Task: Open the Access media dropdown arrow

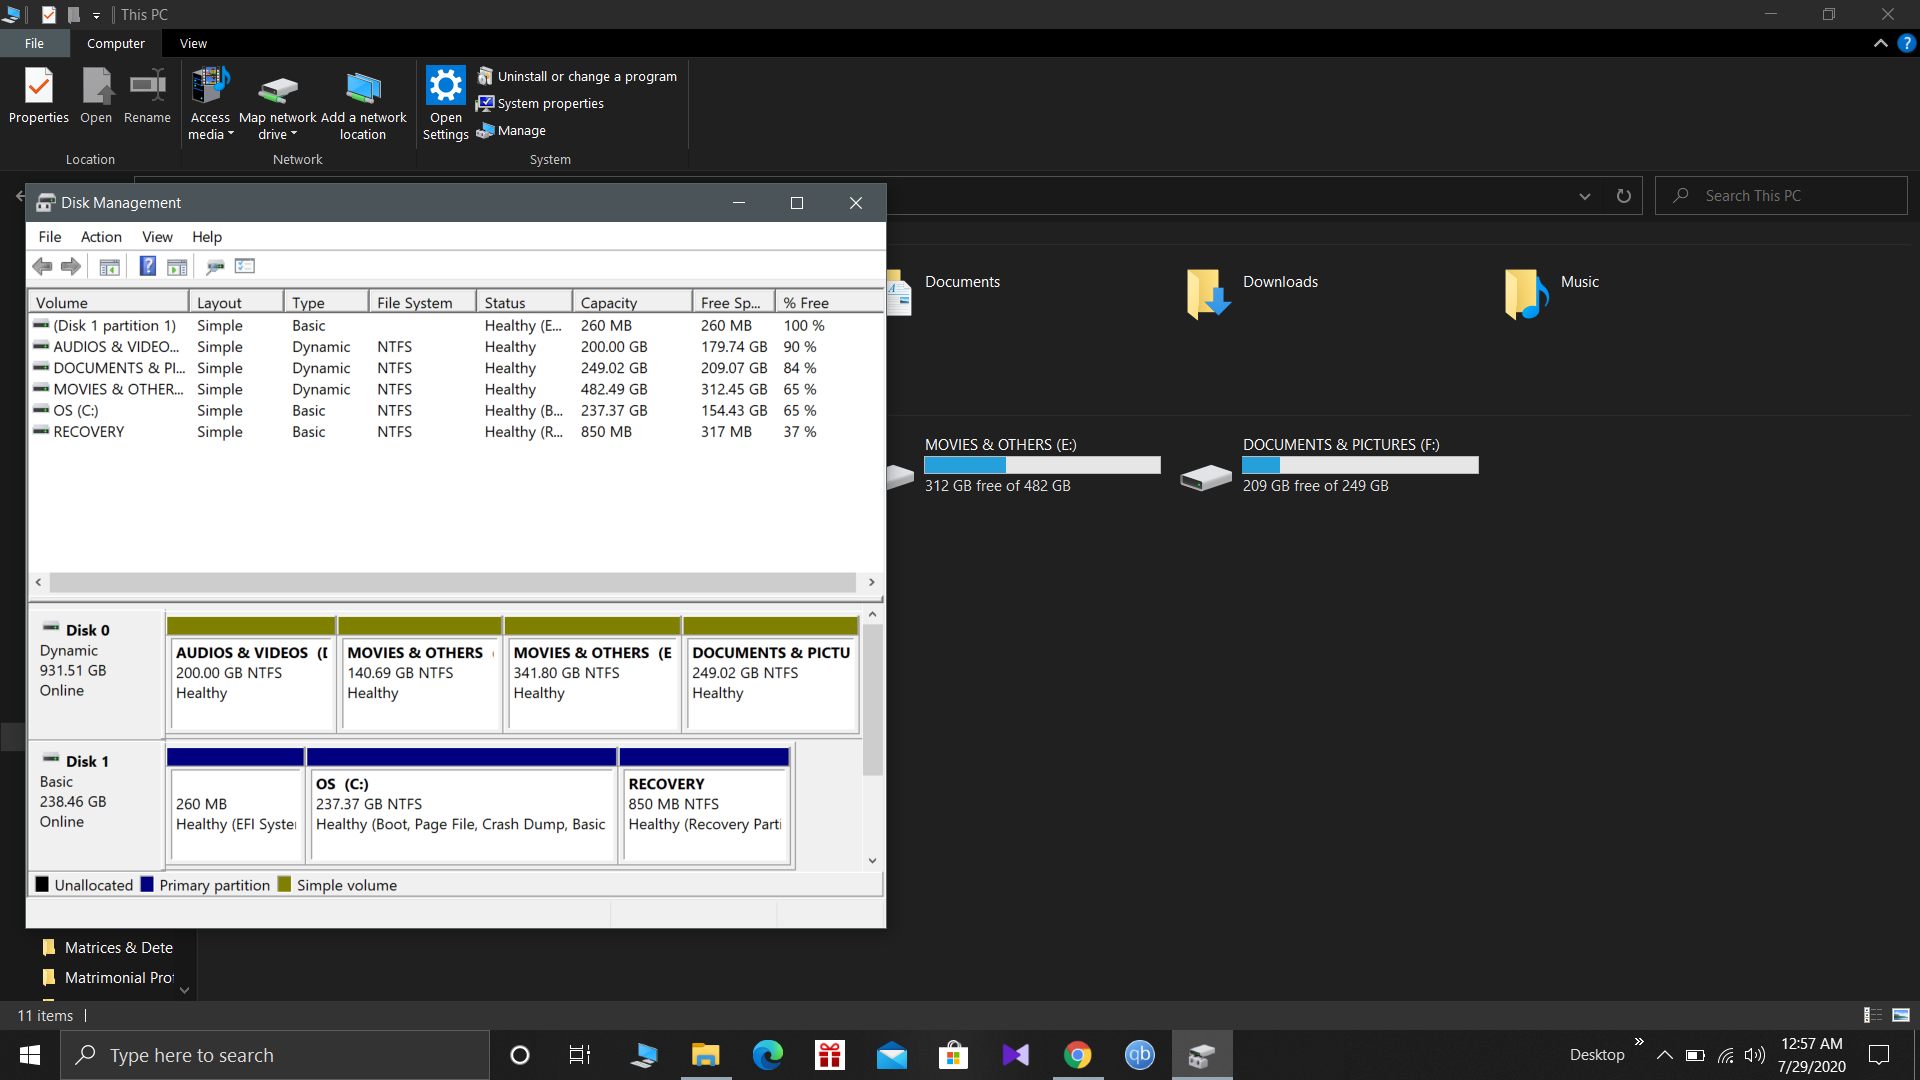Action: click(x=231, y=133)
